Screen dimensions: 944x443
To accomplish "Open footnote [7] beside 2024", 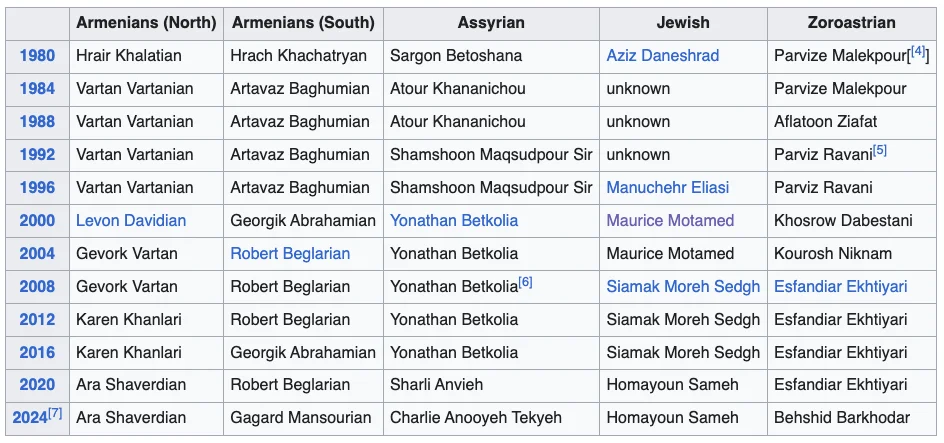I will click(x=56, y=414).
